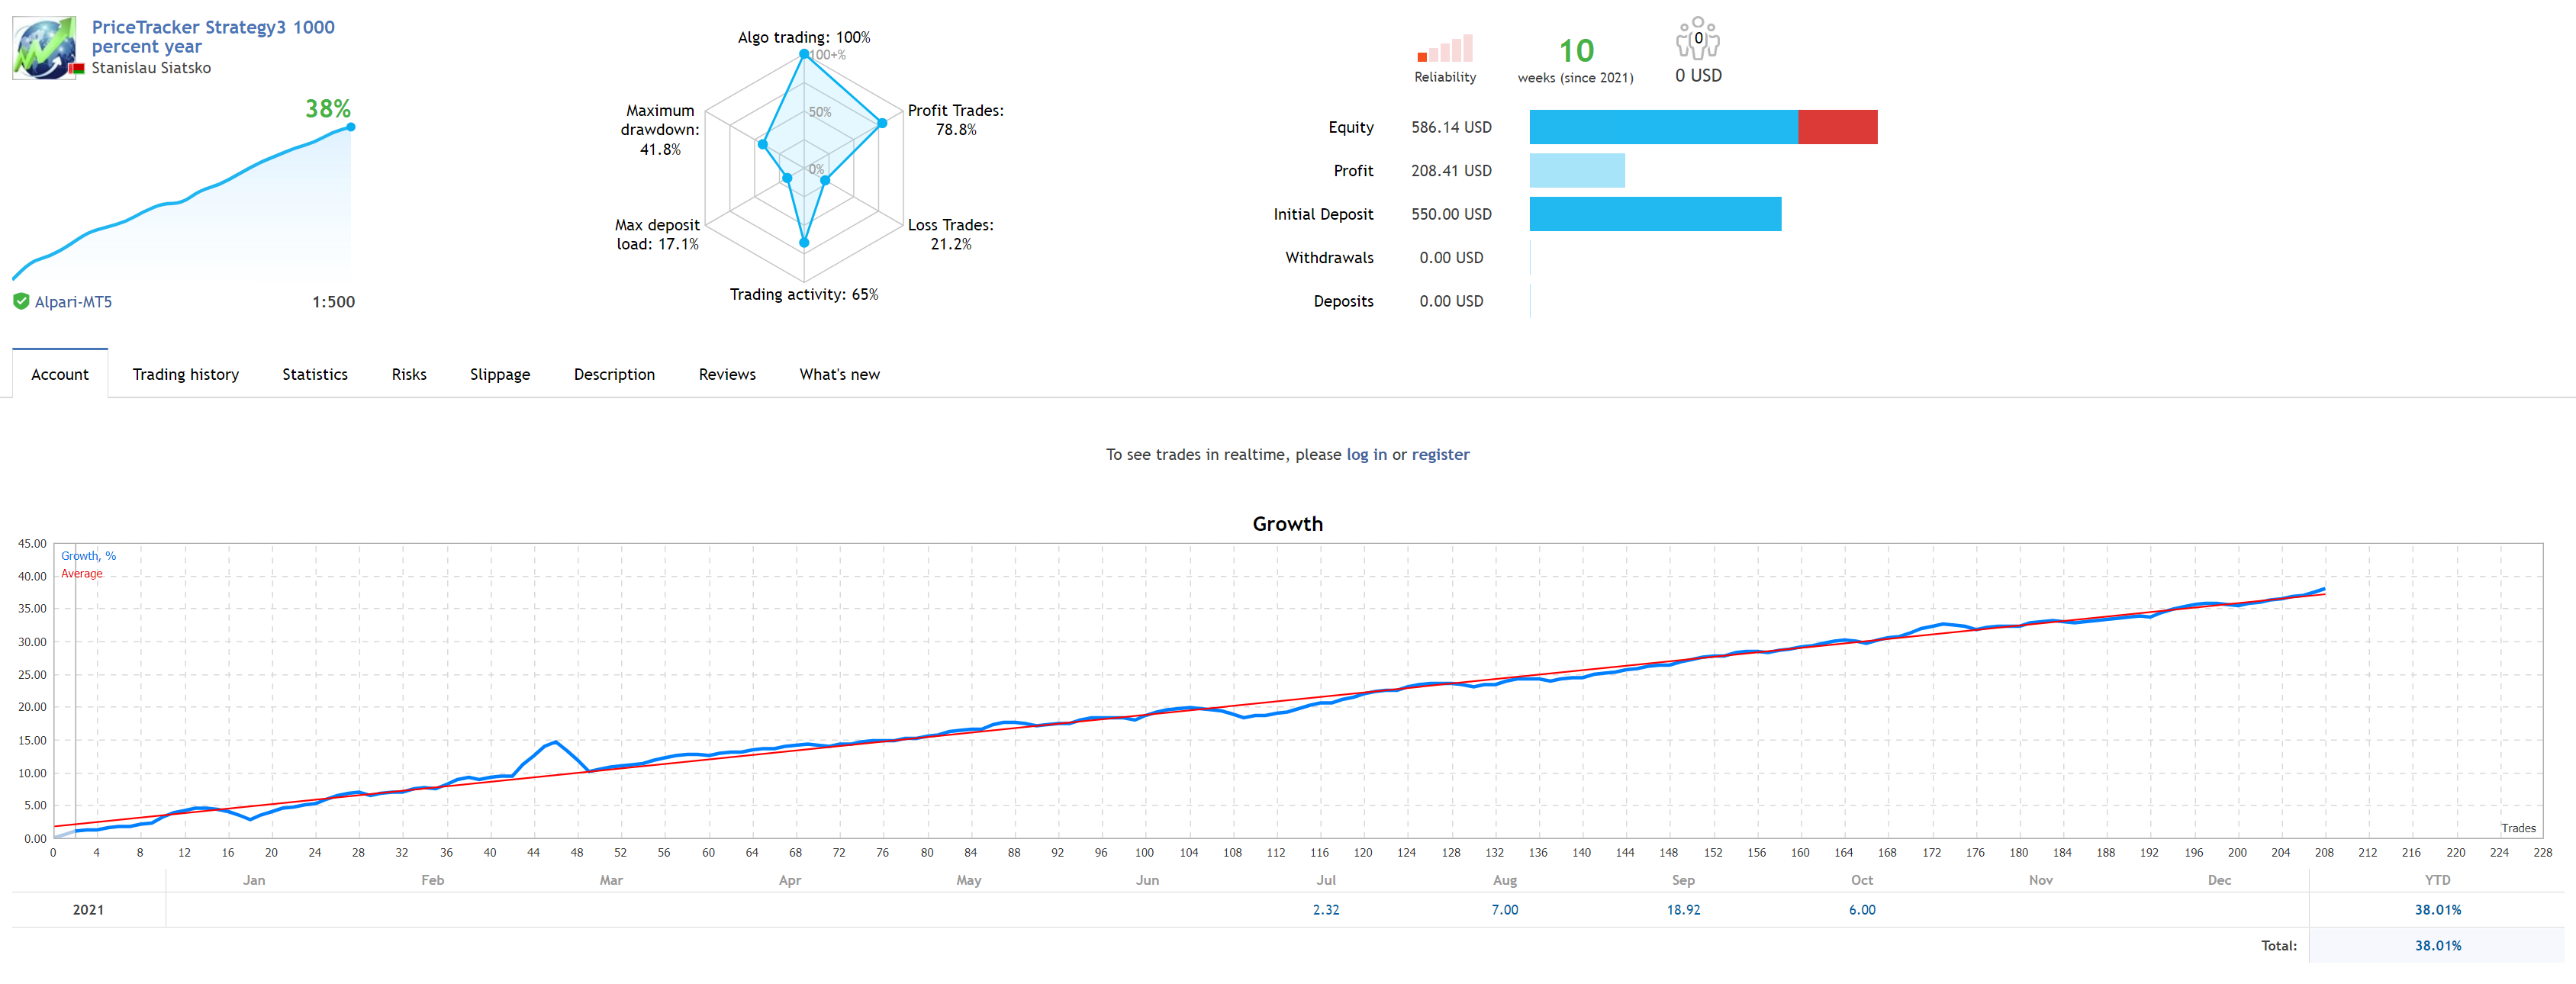This screenshot has width=2576, height=984.
Task: Click the radar chart Trading activity point
Action: pyautogui.click(x=804, y=242)
